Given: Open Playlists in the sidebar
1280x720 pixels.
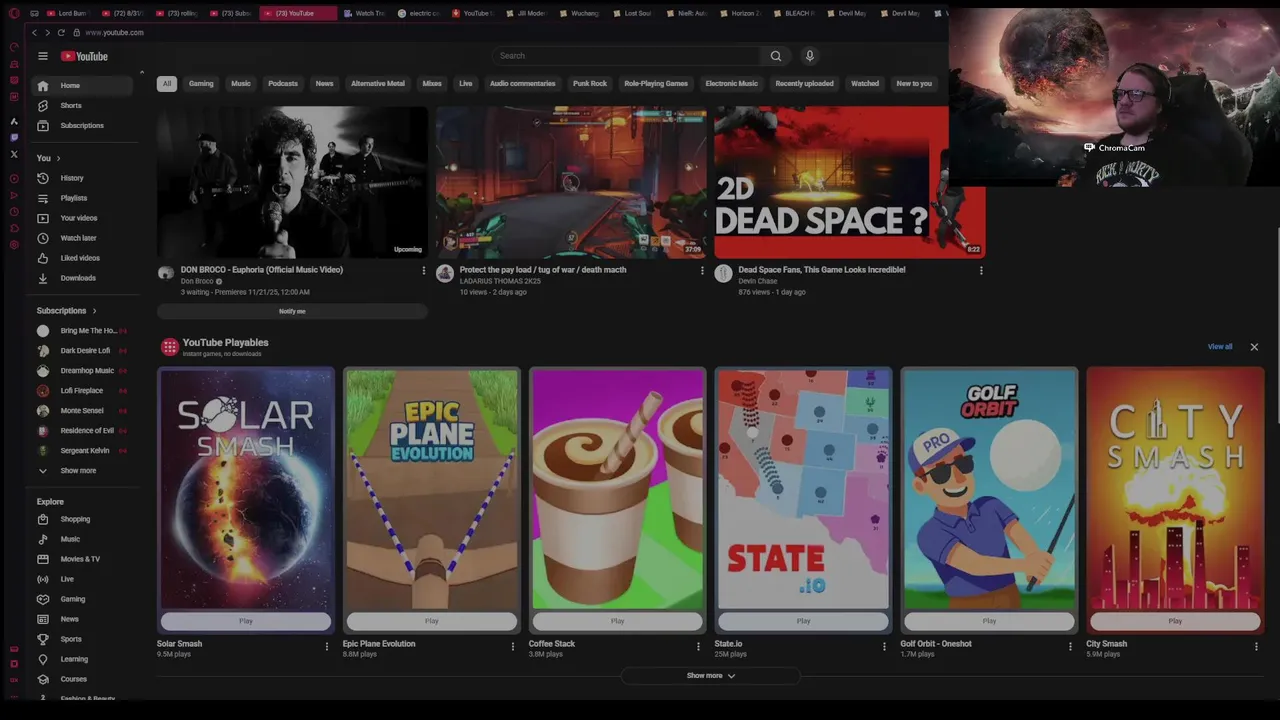Looking at the screenshot, I should pos(82,198).
